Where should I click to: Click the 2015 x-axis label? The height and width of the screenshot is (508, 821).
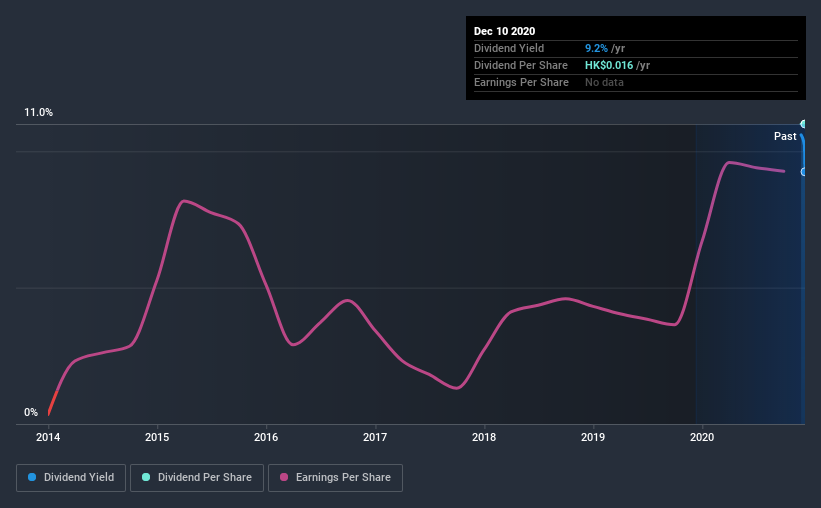157,437
